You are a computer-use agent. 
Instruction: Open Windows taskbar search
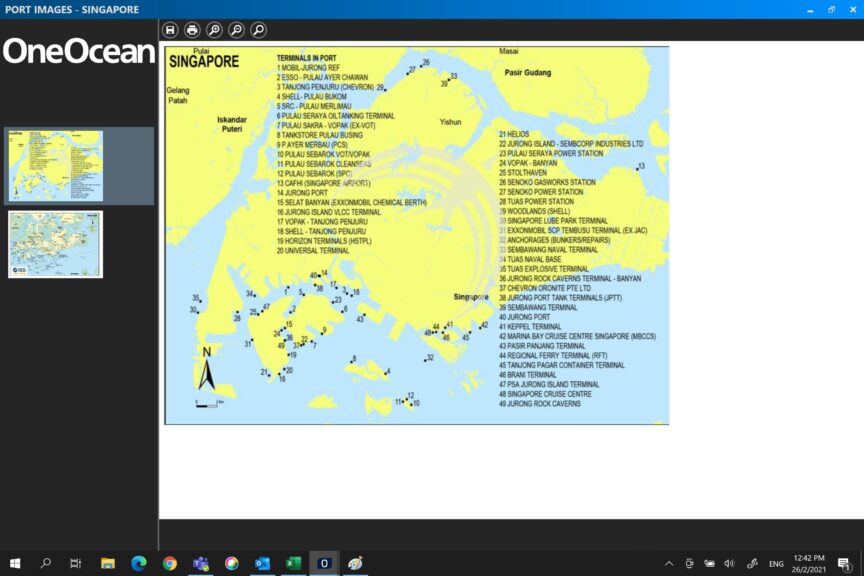pos(46,563)
